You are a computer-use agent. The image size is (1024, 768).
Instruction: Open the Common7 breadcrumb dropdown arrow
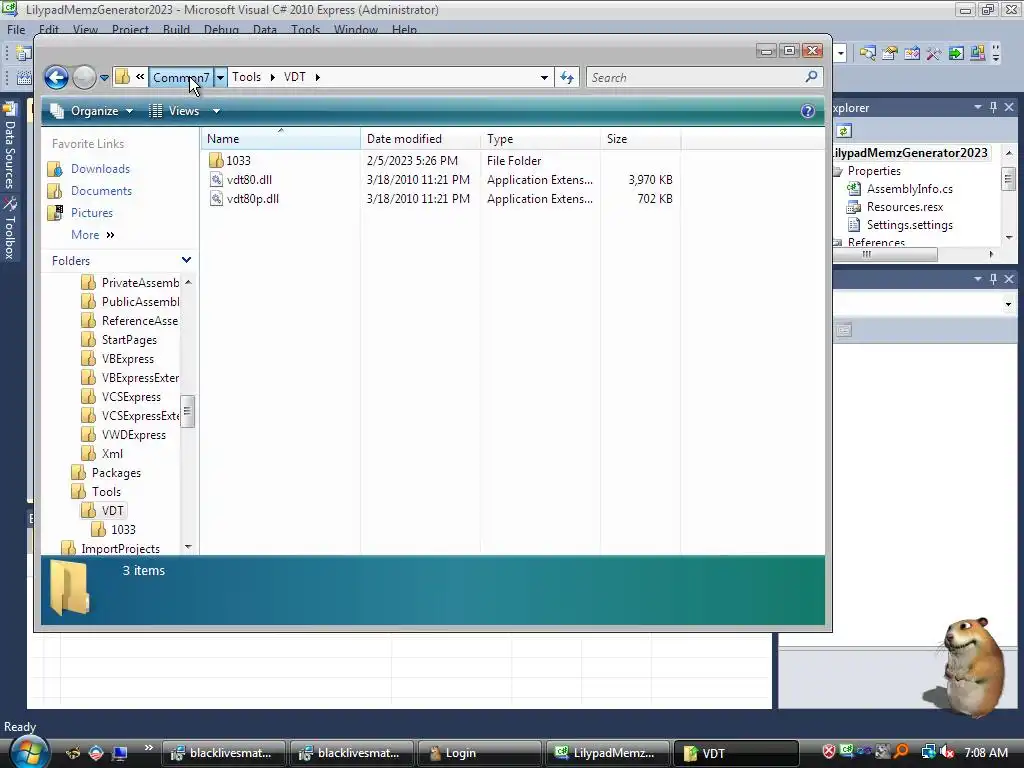coord(220,77)
